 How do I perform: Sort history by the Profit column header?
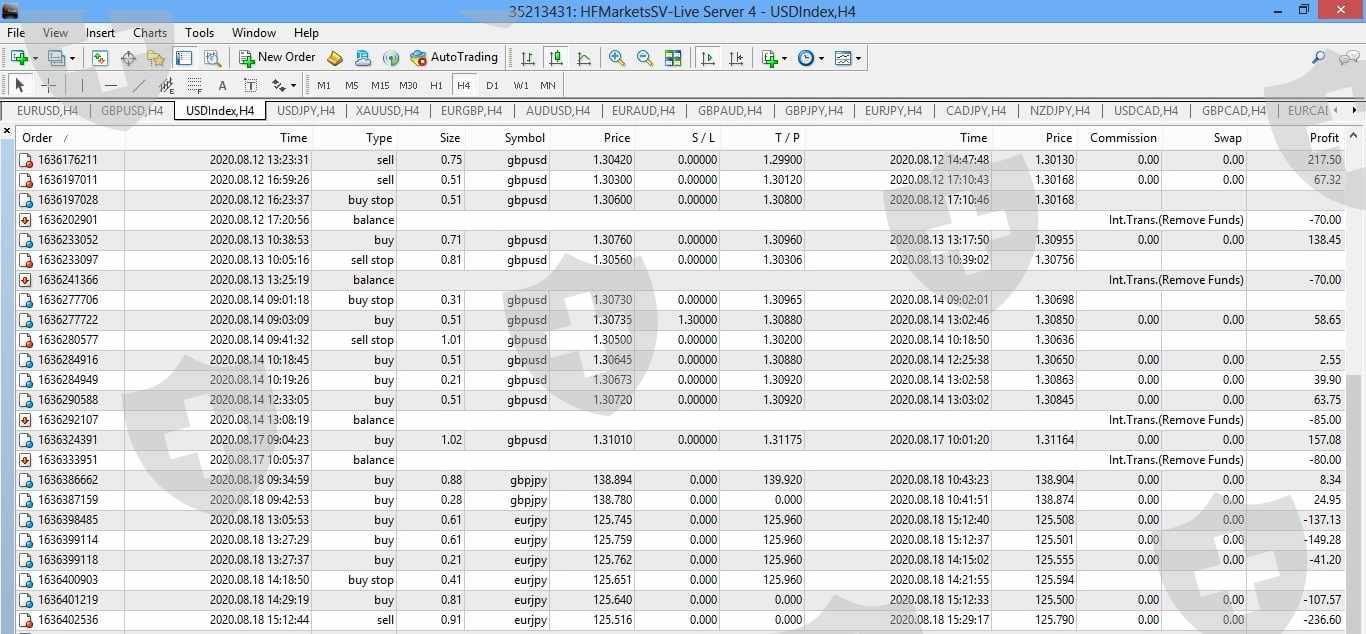pyautogui.click(x=1324, y=138)
